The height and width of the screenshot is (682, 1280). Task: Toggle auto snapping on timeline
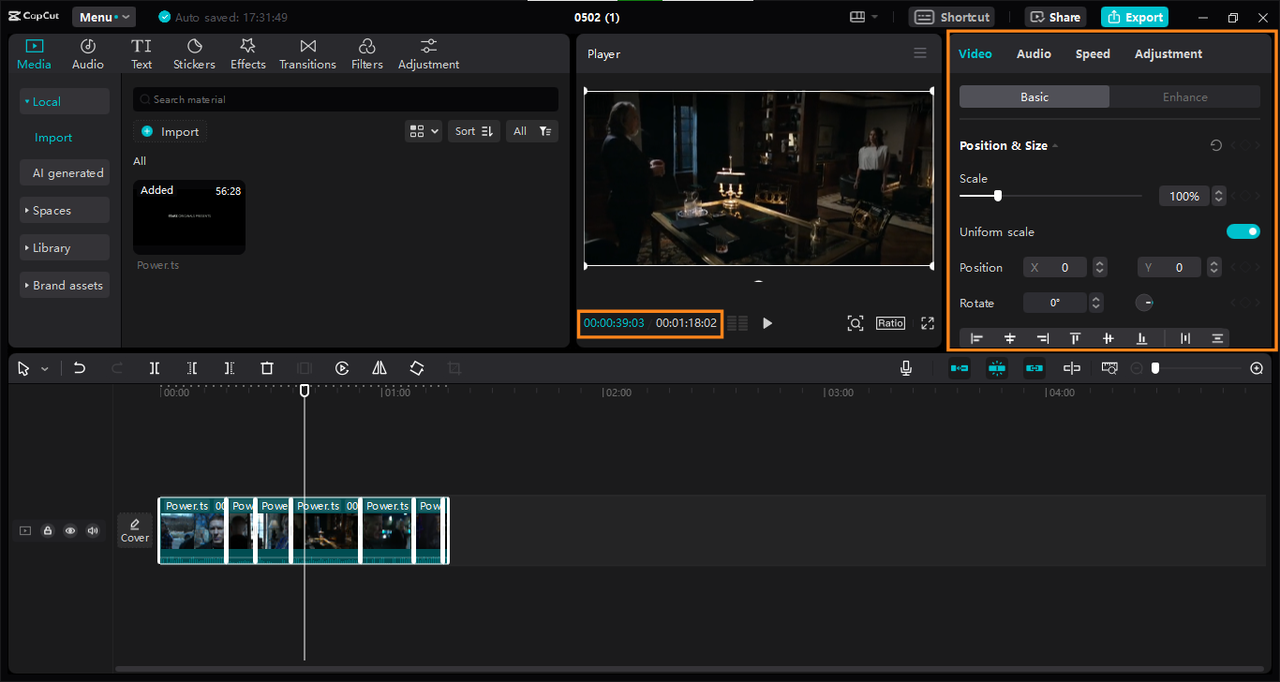tap(997, 368)
